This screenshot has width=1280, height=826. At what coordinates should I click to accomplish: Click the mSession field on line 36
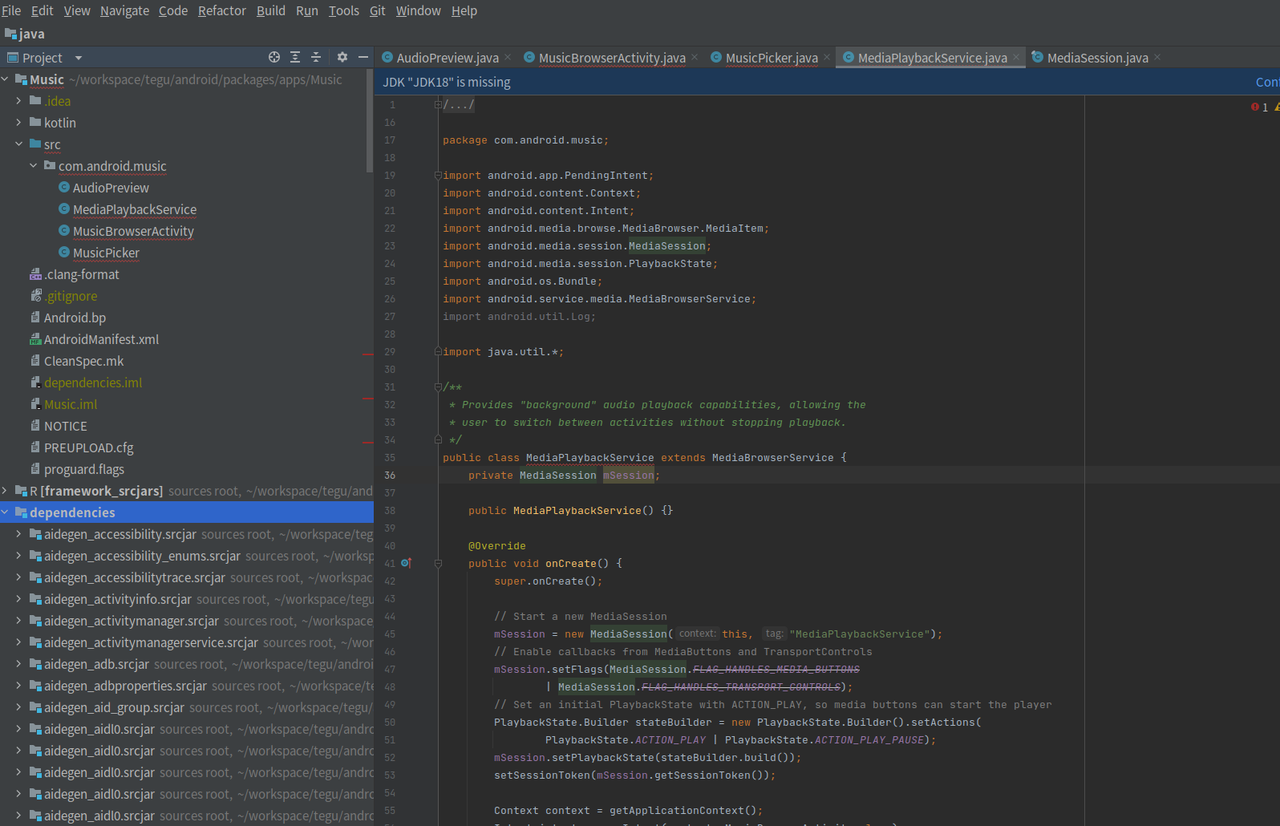click(628, 476)
